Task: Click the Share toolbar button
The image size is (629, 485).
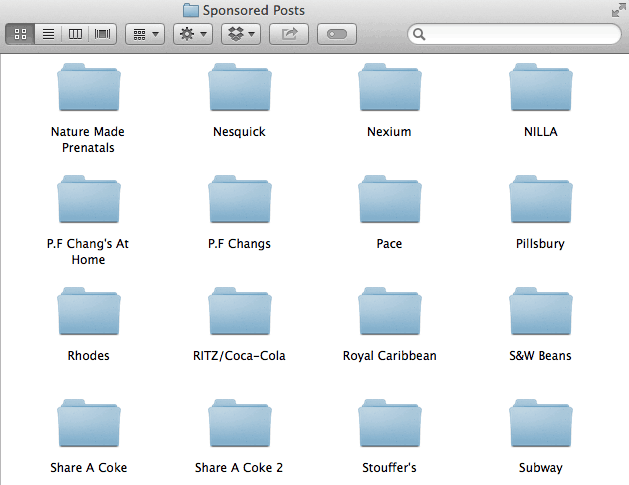Action: pyautogui.click(x=289, y=34)
